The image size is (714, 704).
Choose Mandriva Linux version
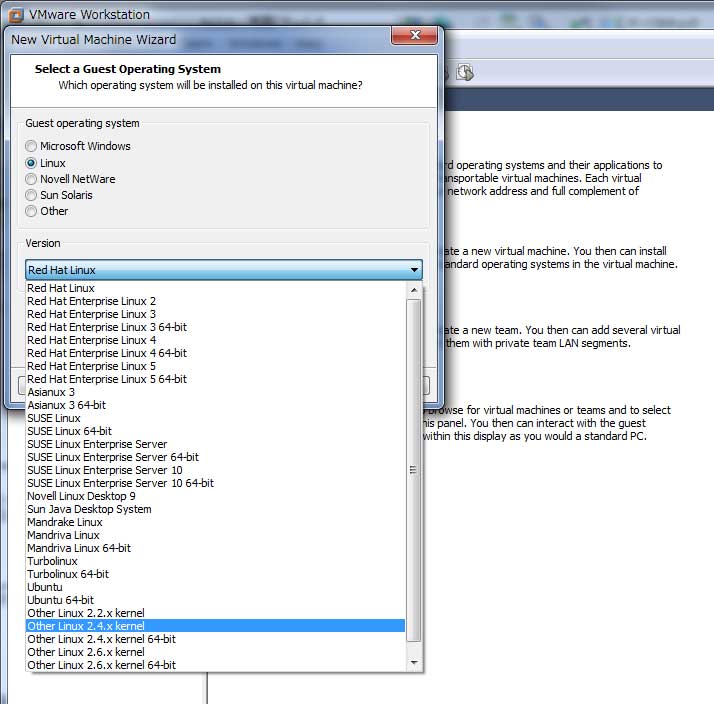pos(215,535)
